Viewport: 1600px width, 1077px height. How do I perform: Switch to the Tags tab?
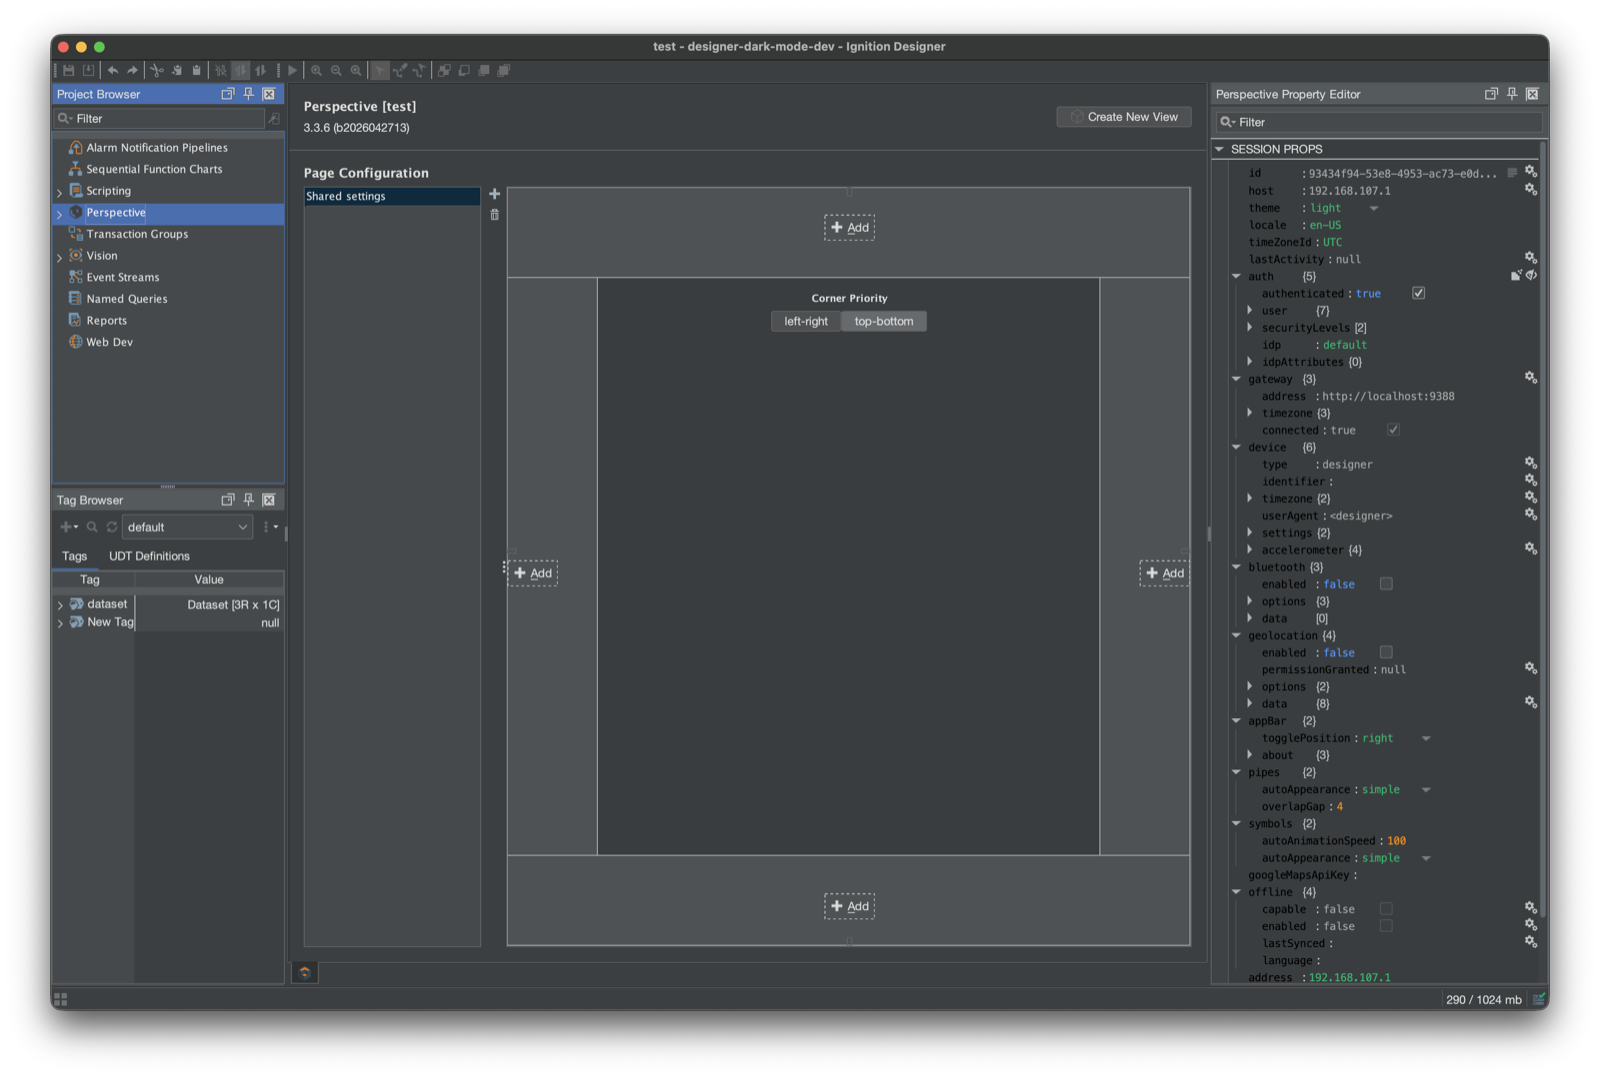click(75, 556)
